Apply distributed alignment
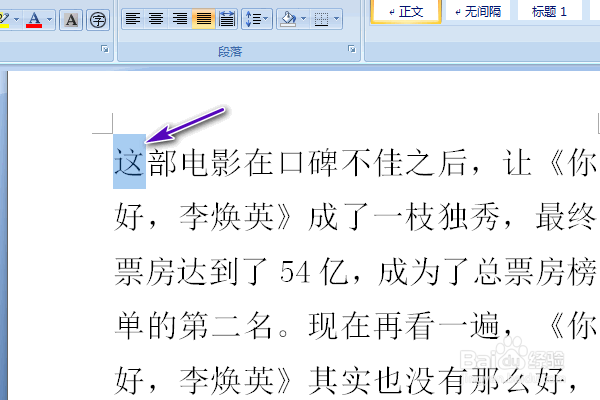Screen dimensions: 600x400 [227, 19]
